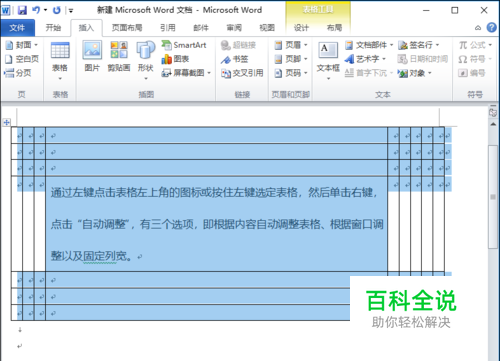The width and height of the screenshot is (500, 361).
Task: Insert a page break with 分页
Action: coord(18,73)
